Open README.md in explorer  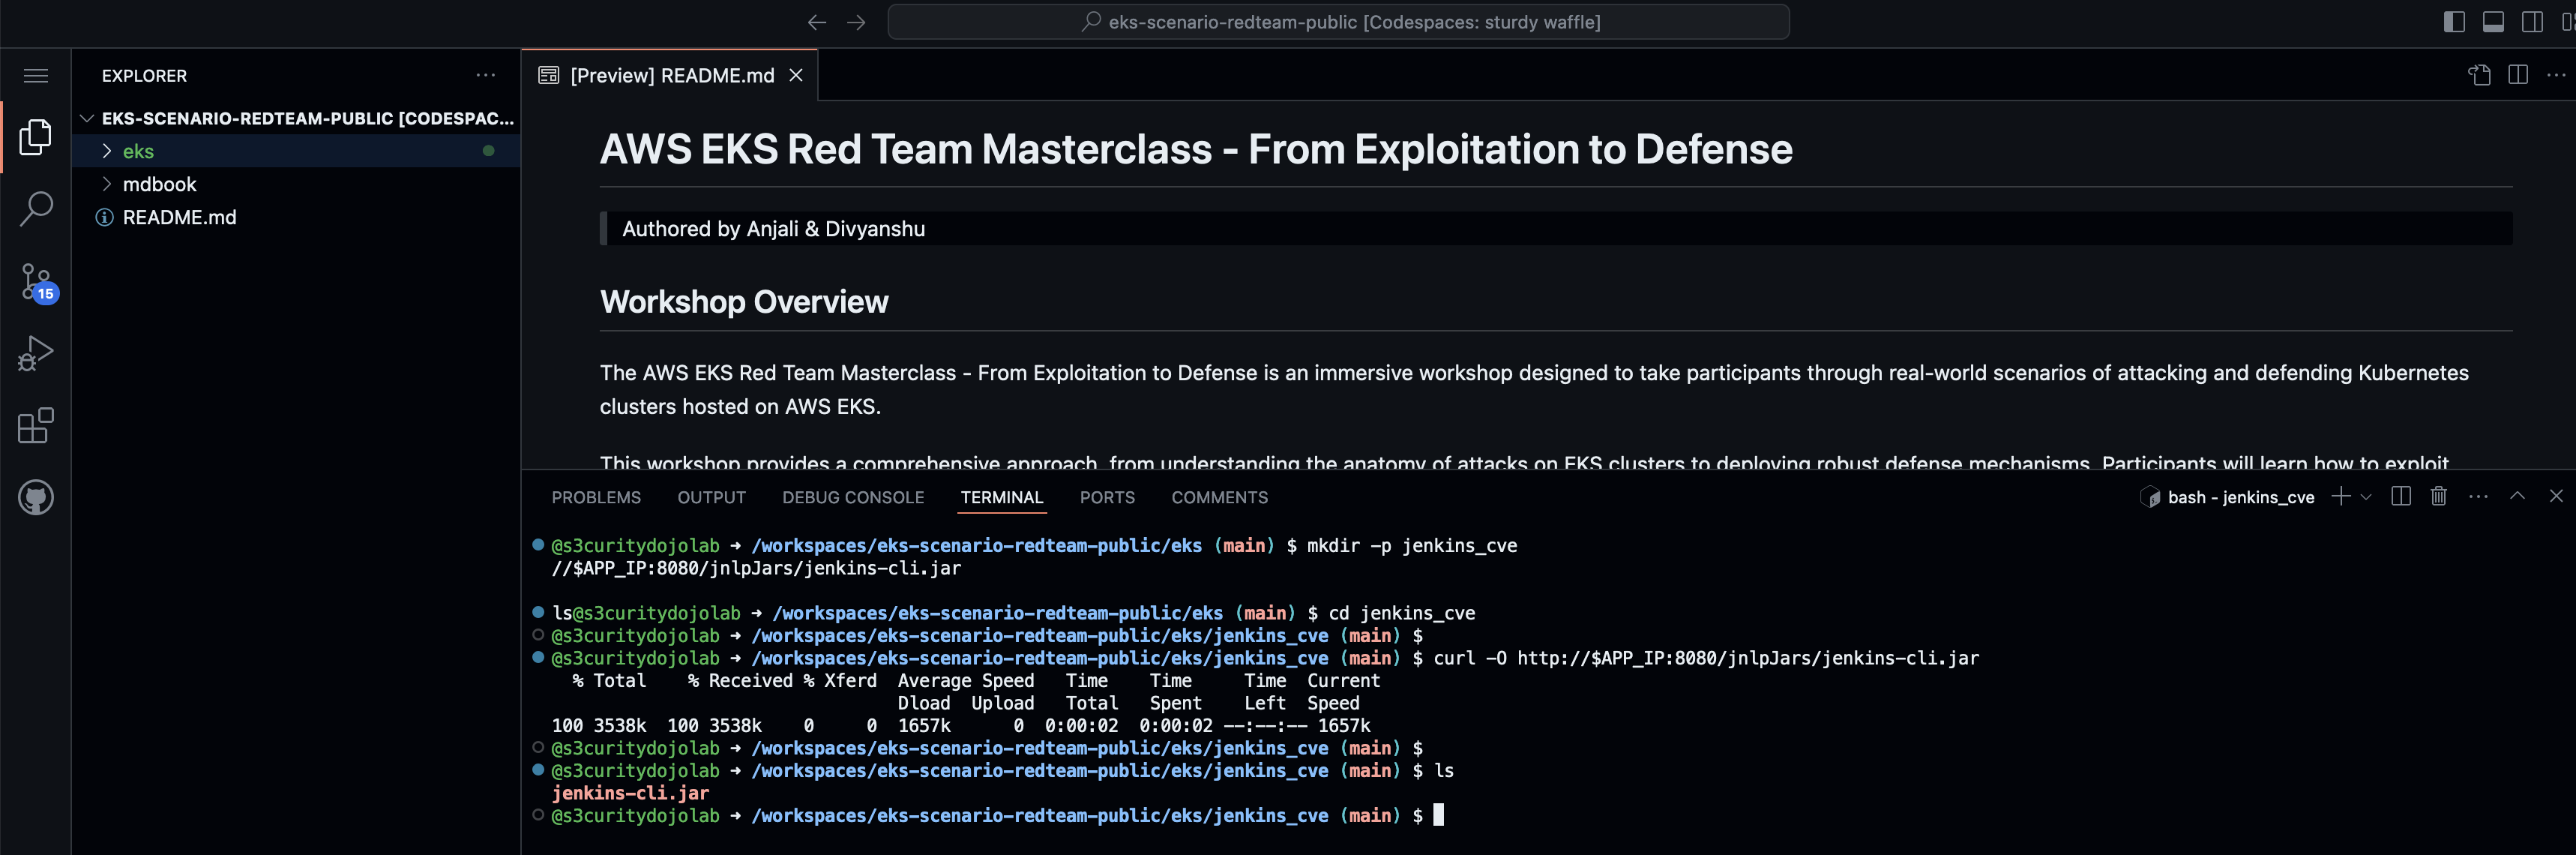pos(179,217)
